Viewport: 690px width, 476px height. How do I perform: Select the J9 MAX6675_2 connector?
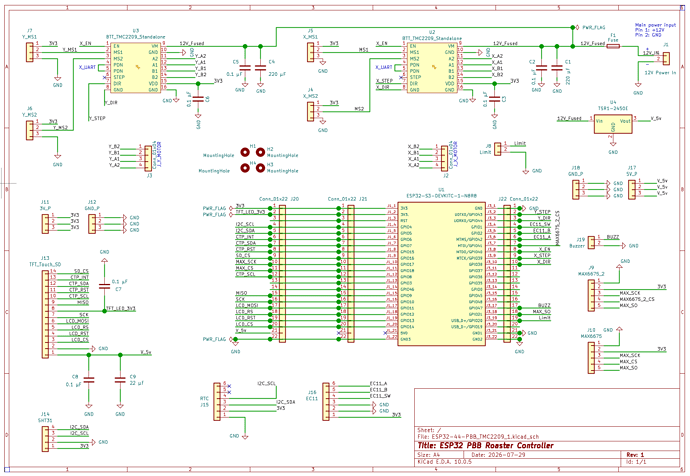coord(591,295)
